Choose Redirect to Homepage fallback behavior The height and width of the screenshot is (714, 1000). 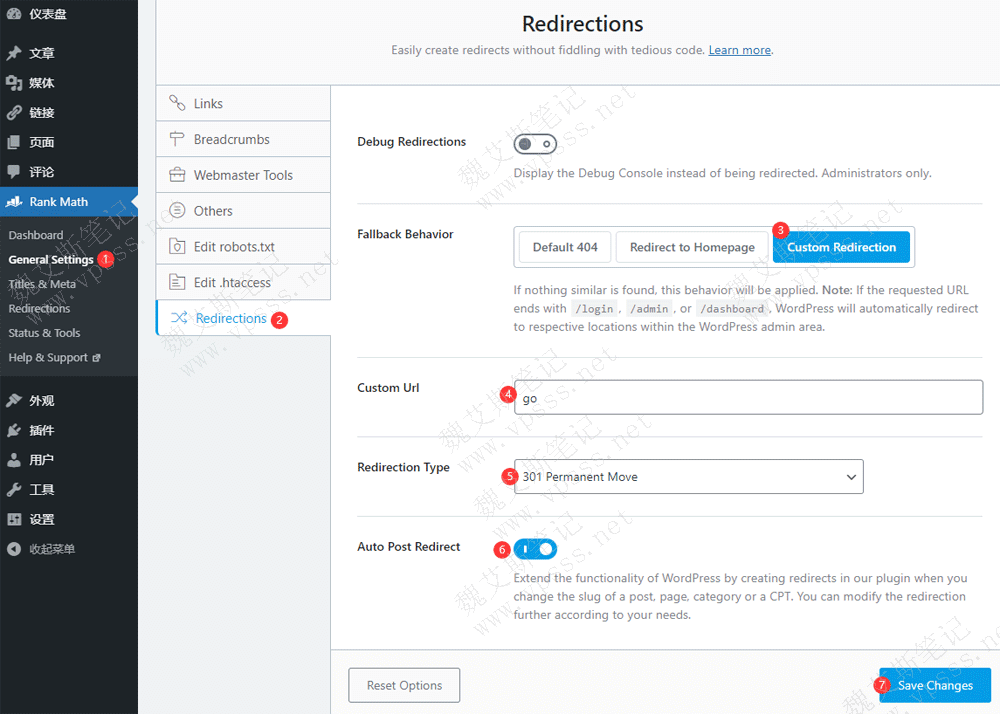692,247
